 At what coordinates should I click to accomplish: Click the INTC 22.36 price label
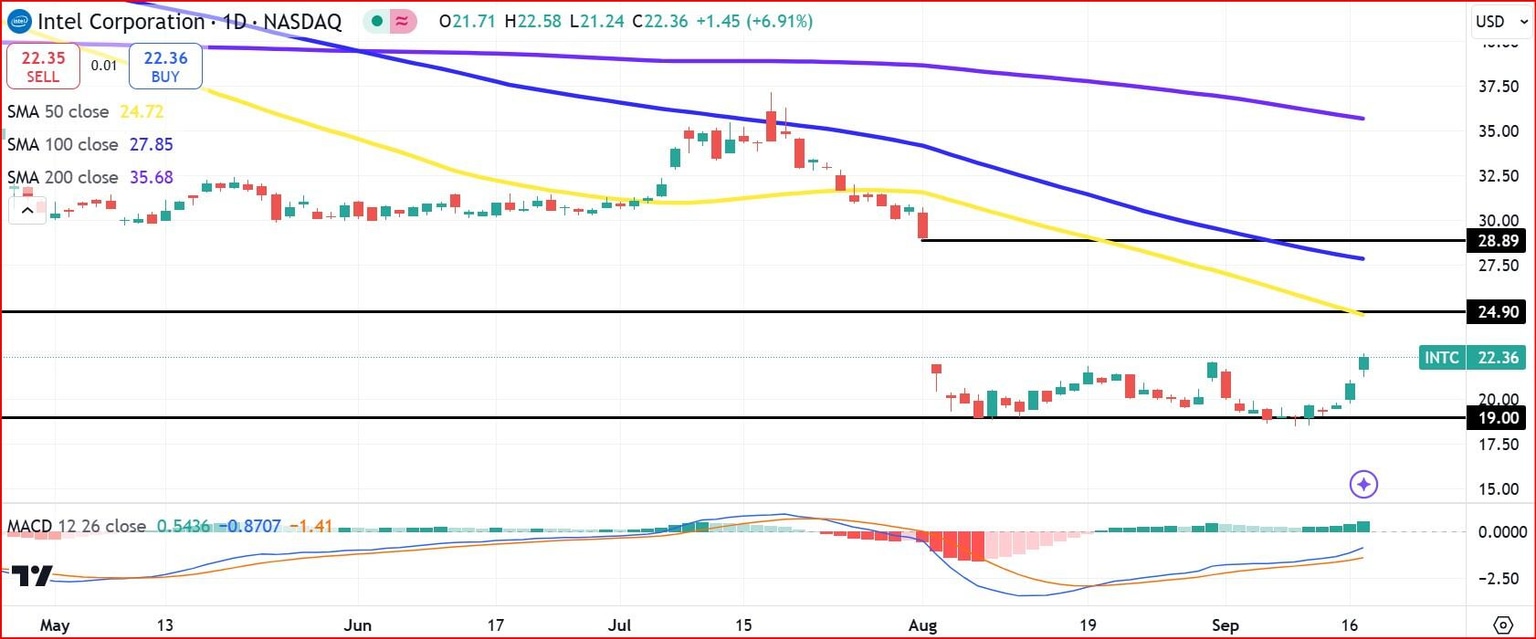click(1471, 357)
